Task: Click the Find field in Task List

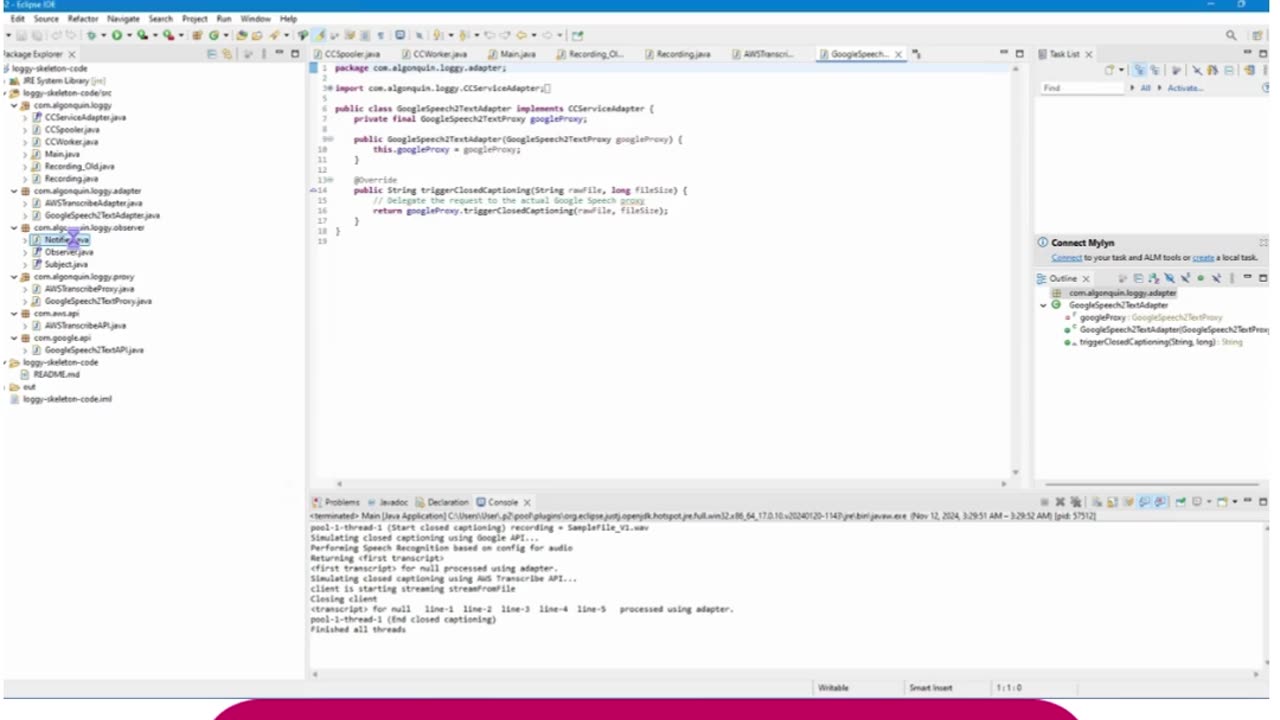Action: click(1083, 88)
